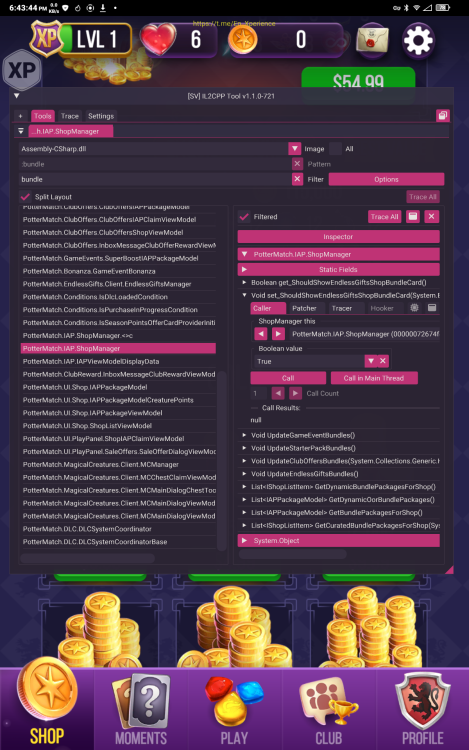Click the Call button
Viewport: 469px width, 750px height.
click(288, 378)
